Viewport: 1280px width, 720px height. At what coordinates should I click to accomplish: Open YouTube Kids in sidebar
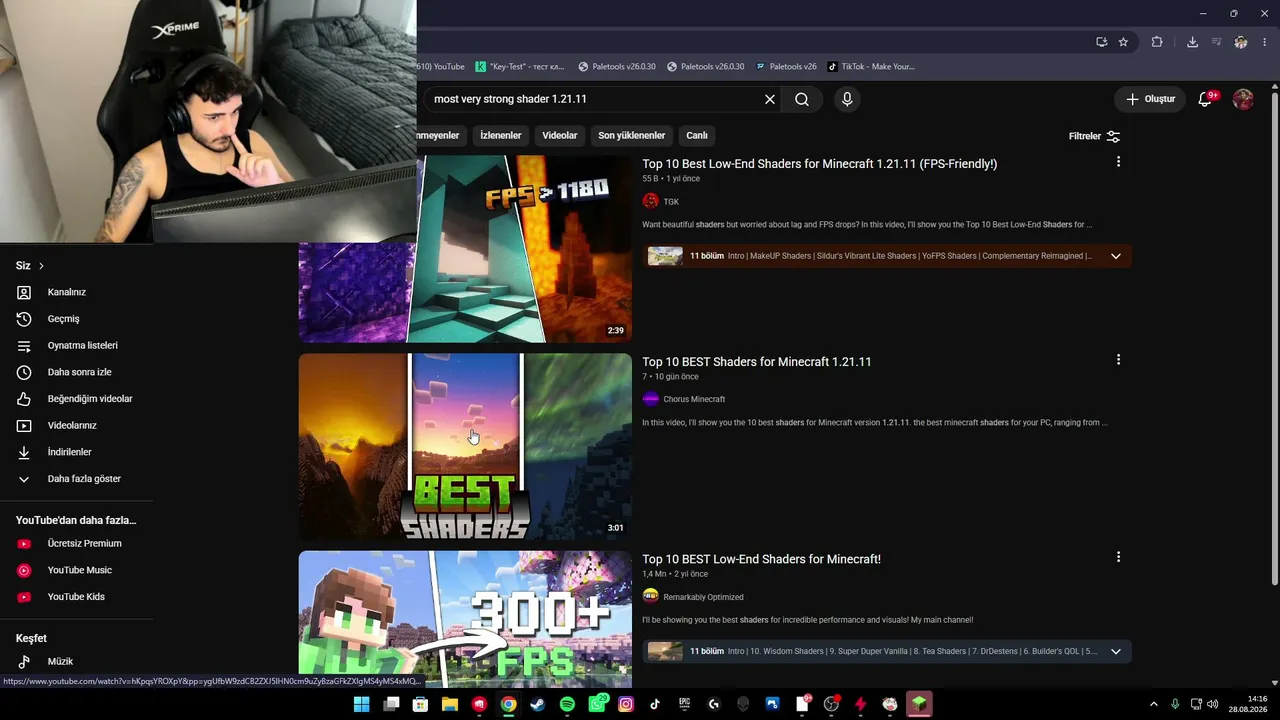[76, 597]
